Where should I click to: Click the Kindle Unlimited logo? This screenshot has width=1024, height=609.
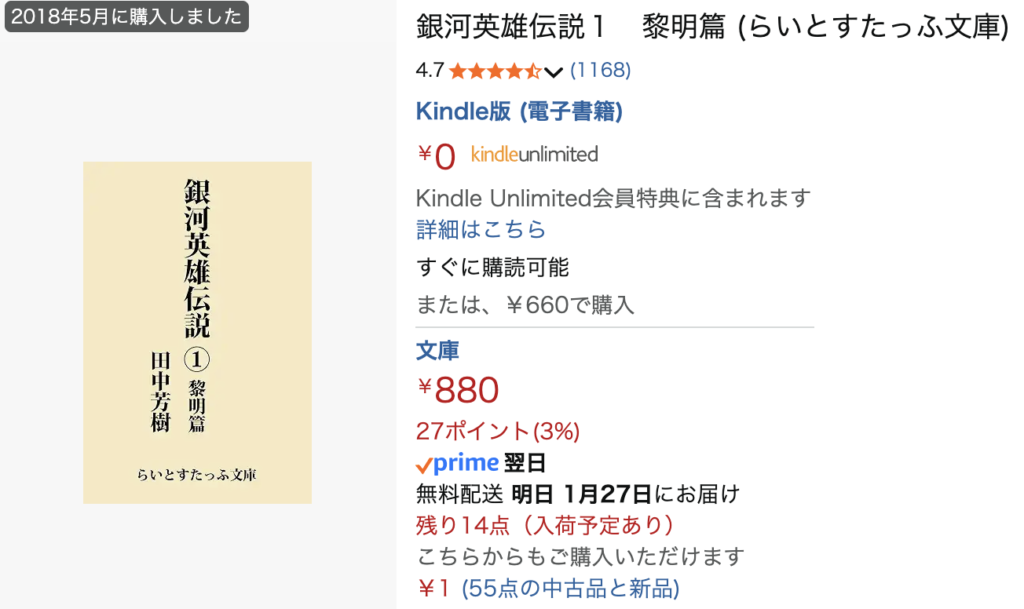coord(534,154)
